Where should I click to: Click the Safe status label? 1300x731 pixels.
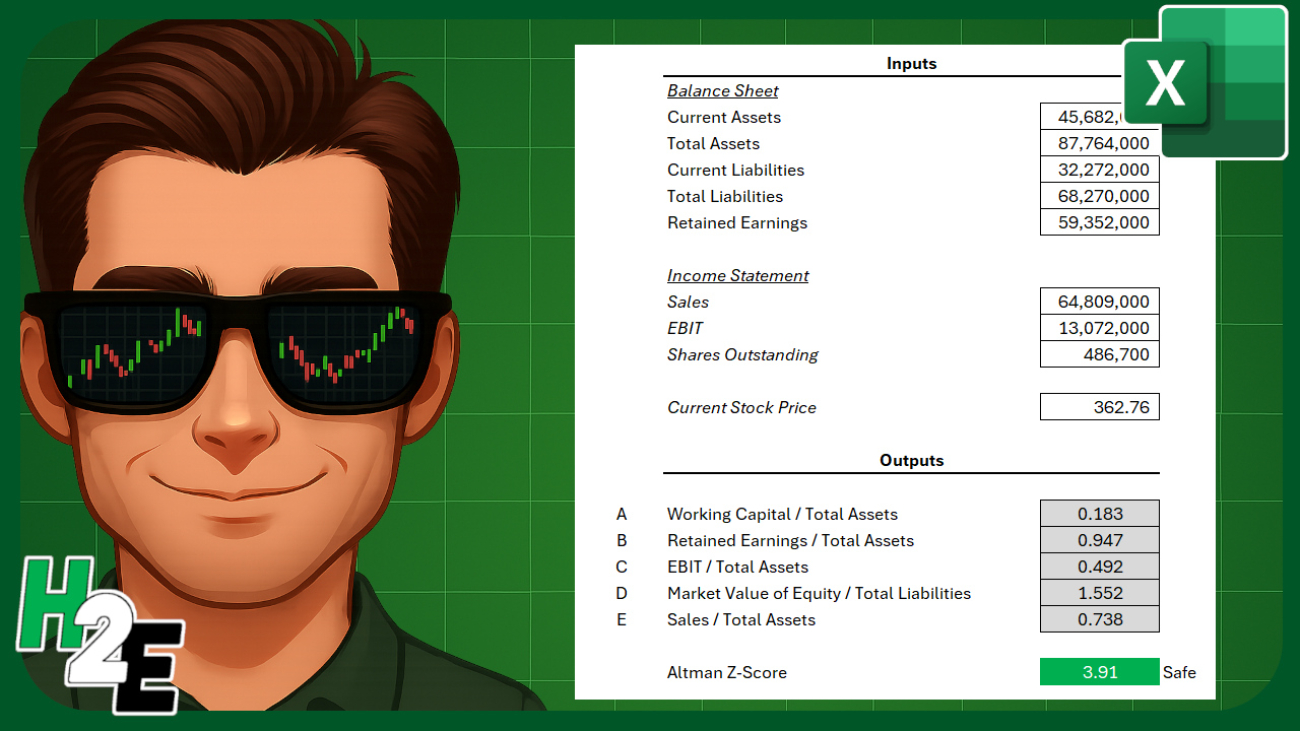tap(1179, 672)
